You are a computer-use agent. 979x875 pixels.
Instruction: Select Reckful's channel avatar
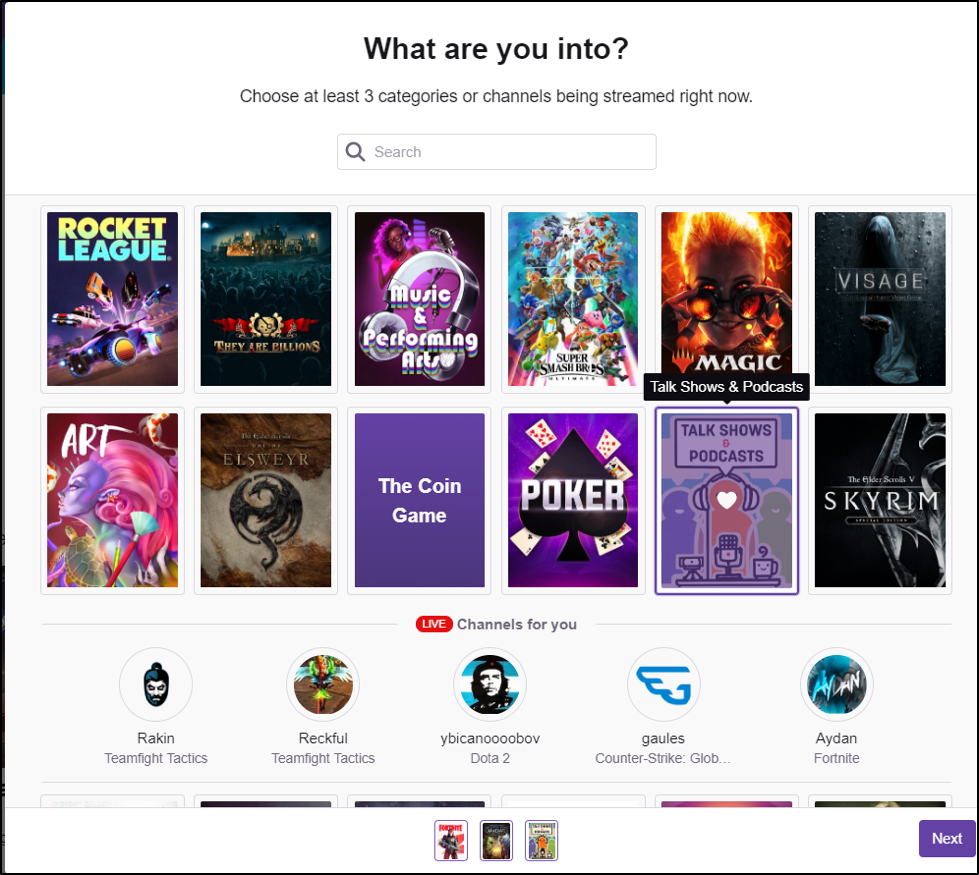(x=323, y=685)
